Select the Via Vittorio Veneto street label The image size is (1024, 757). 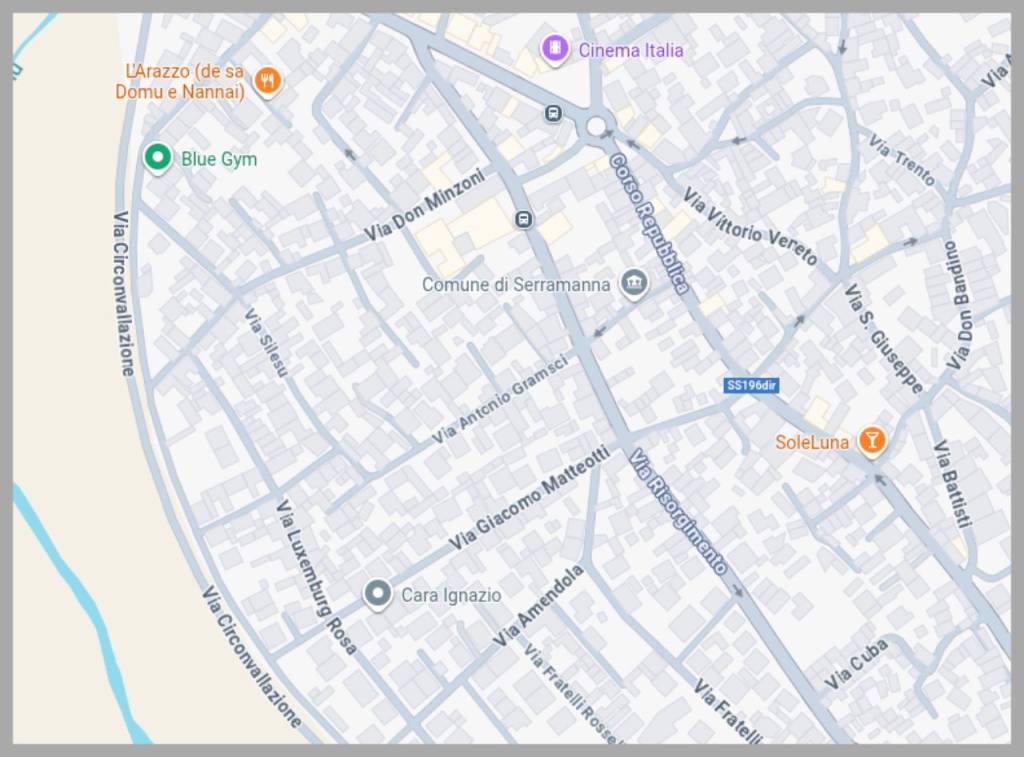tap(750, 227)
